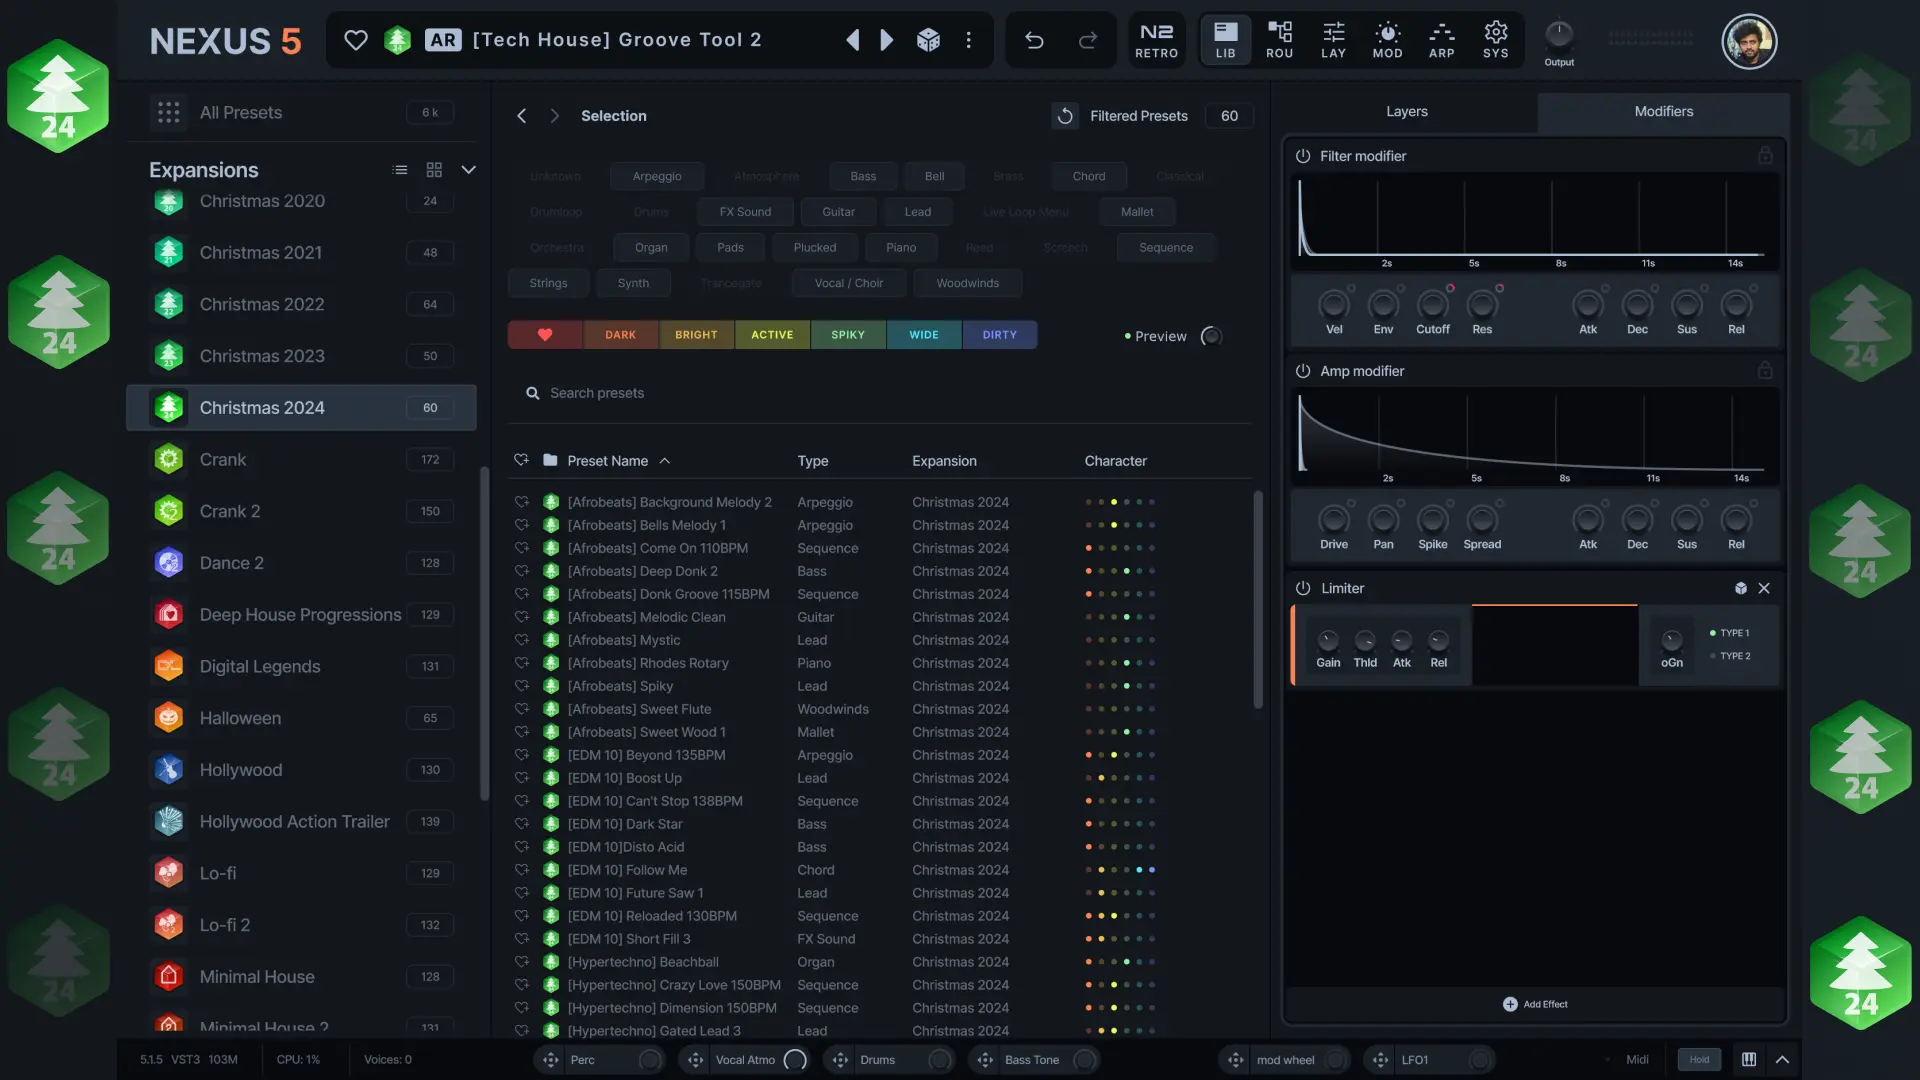Go to previous preset arrow

852,40
